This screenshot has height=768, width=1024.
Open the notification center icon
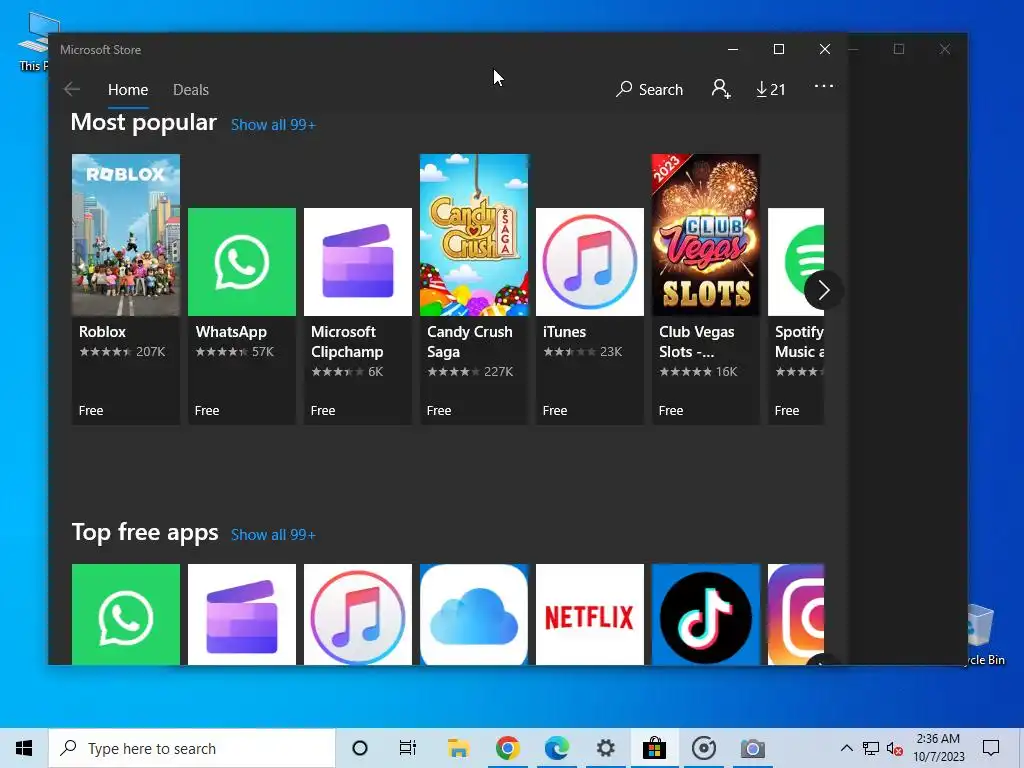pos(991,748)
